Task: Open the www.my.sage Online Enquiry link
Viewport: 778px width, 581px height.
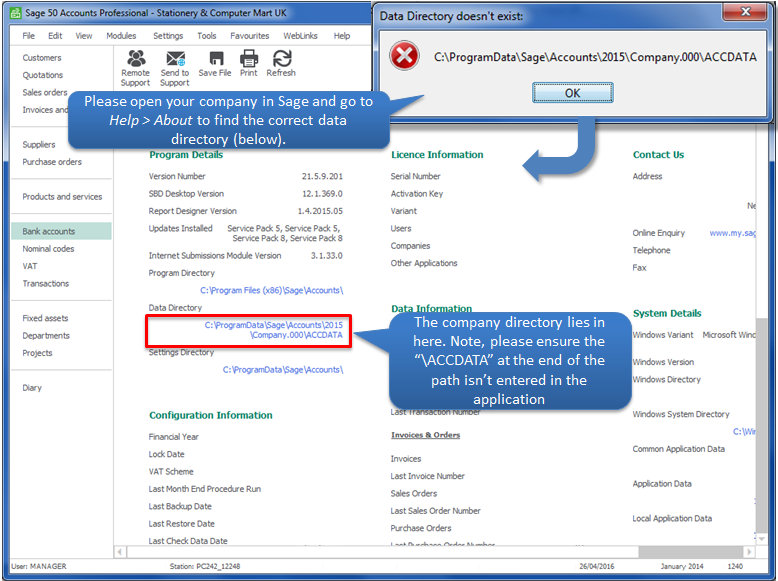Action: click(732, 233)
